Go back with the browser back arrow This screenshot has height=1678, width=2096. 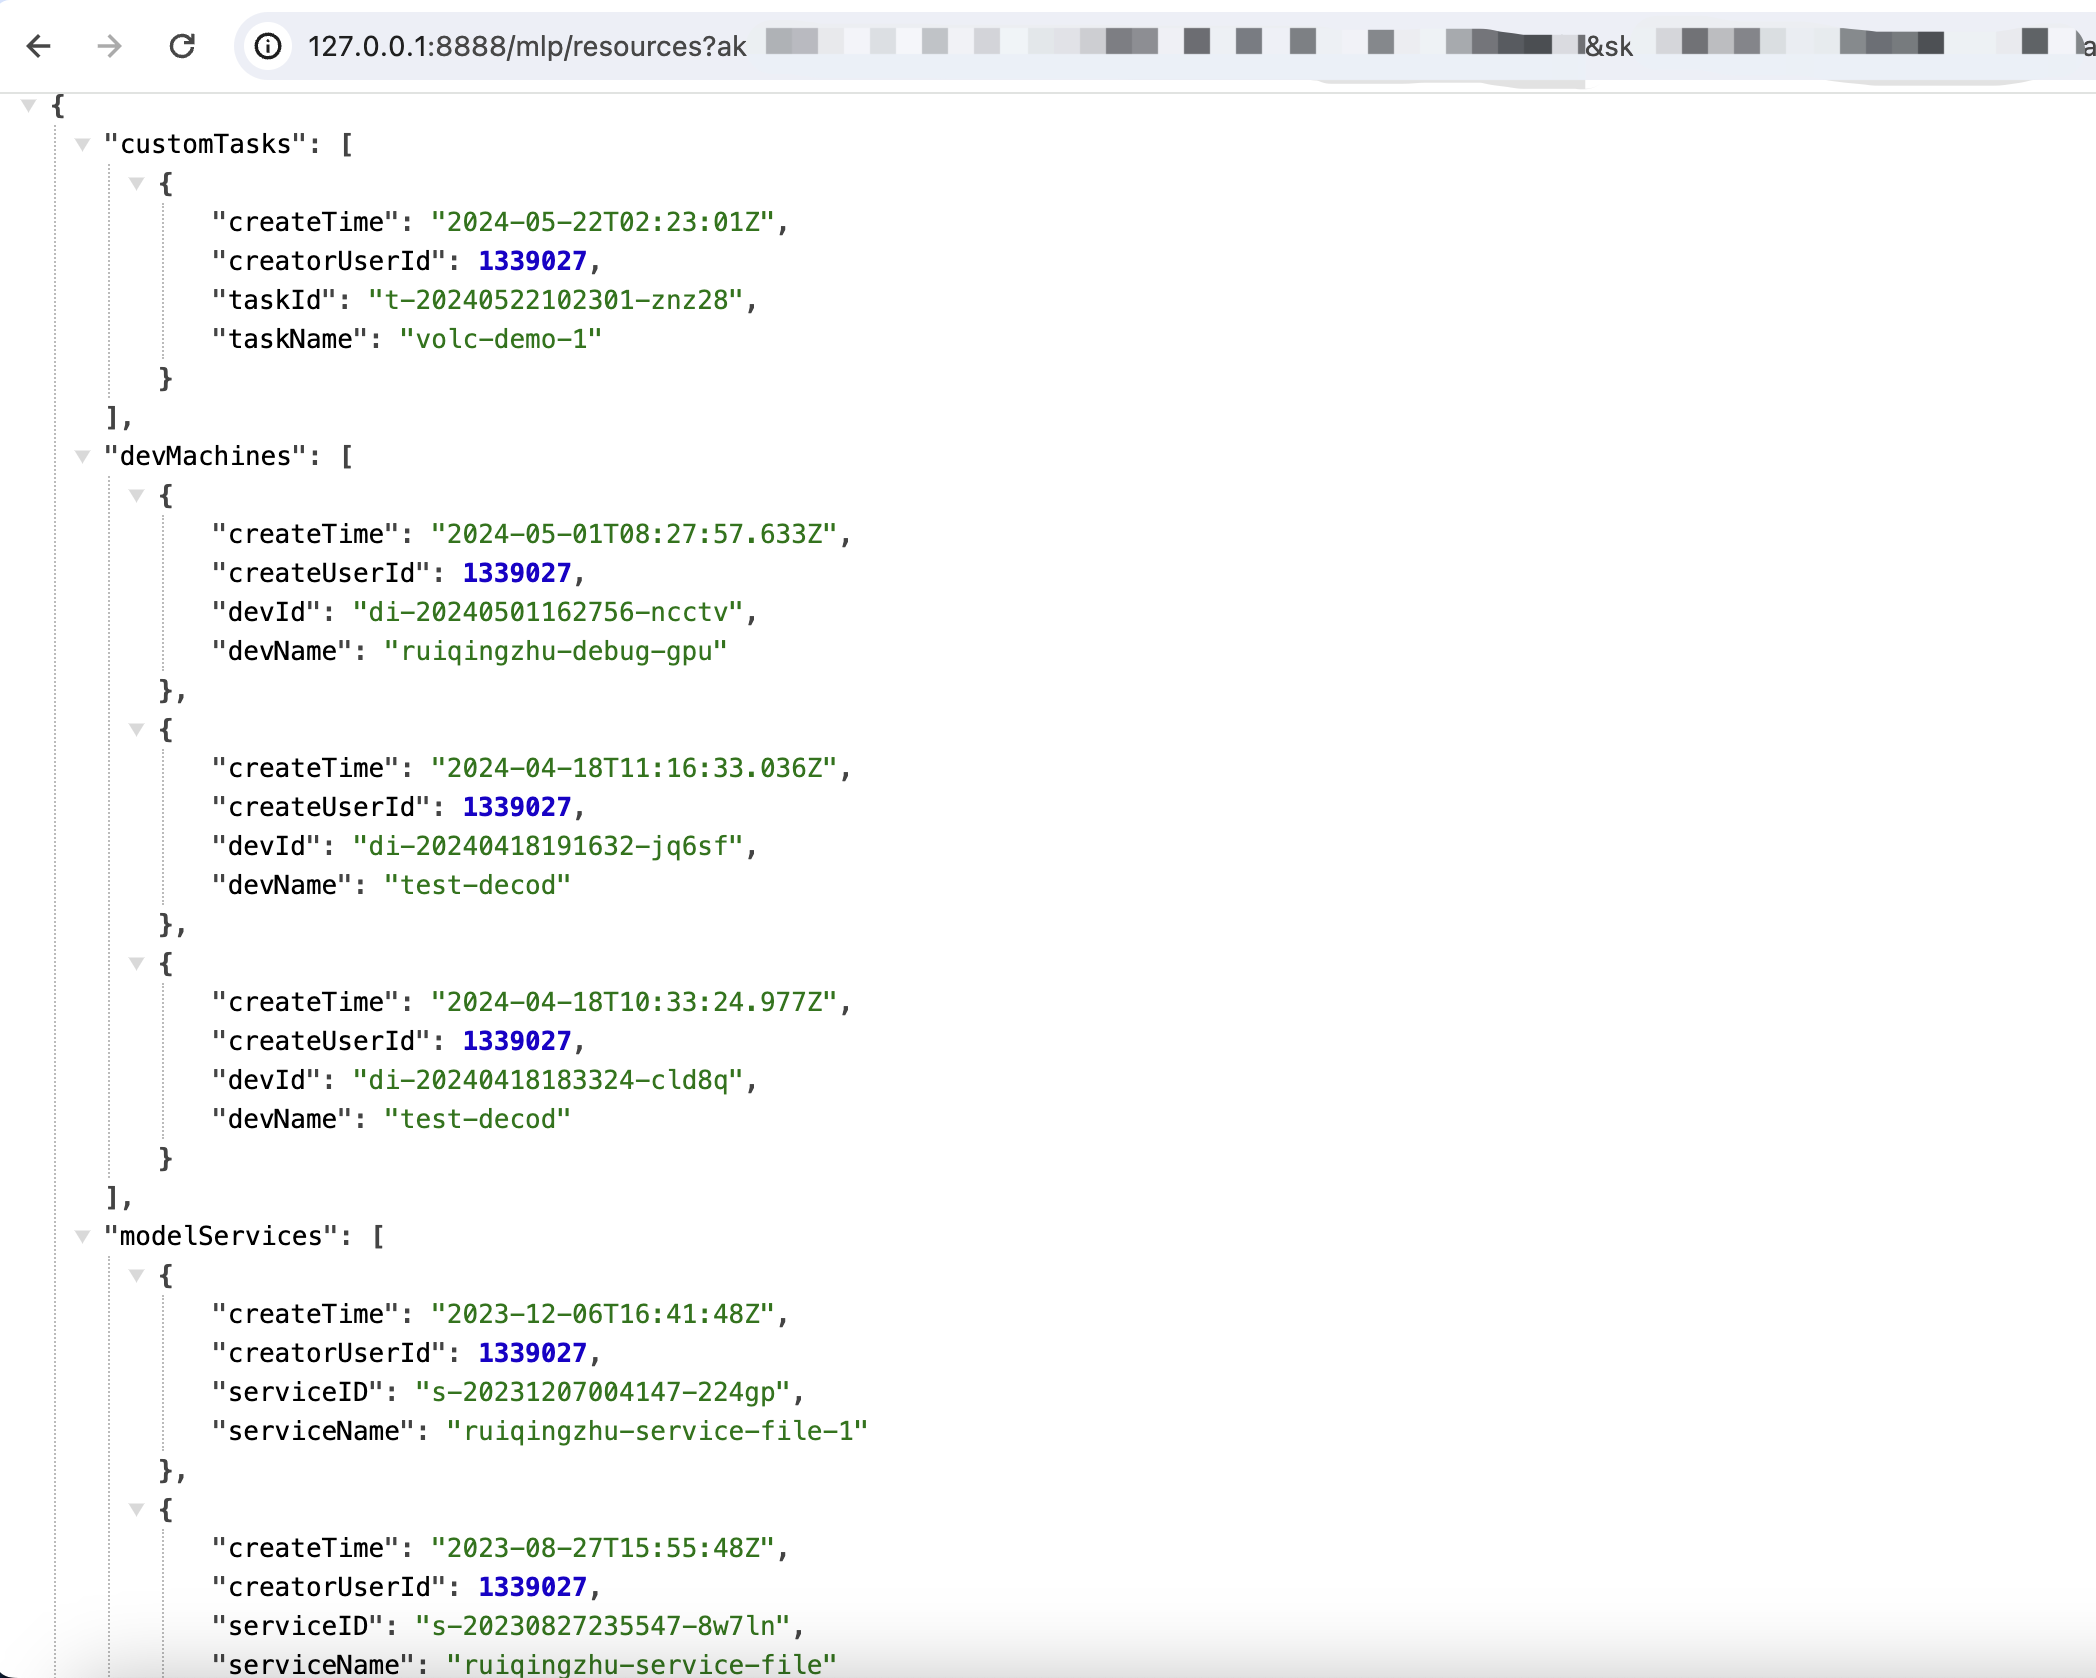pos(39,46)
